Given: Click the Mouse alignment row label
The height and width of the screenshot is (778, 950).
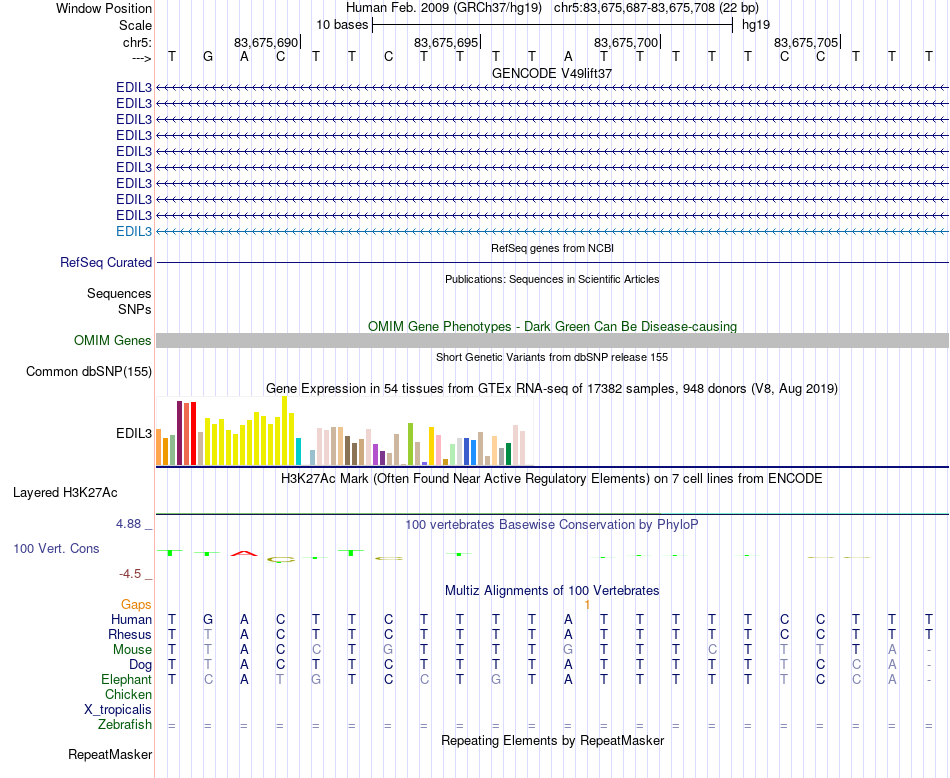Looking at the screenshot, I should pyautogui.click(x=132, y=650).
